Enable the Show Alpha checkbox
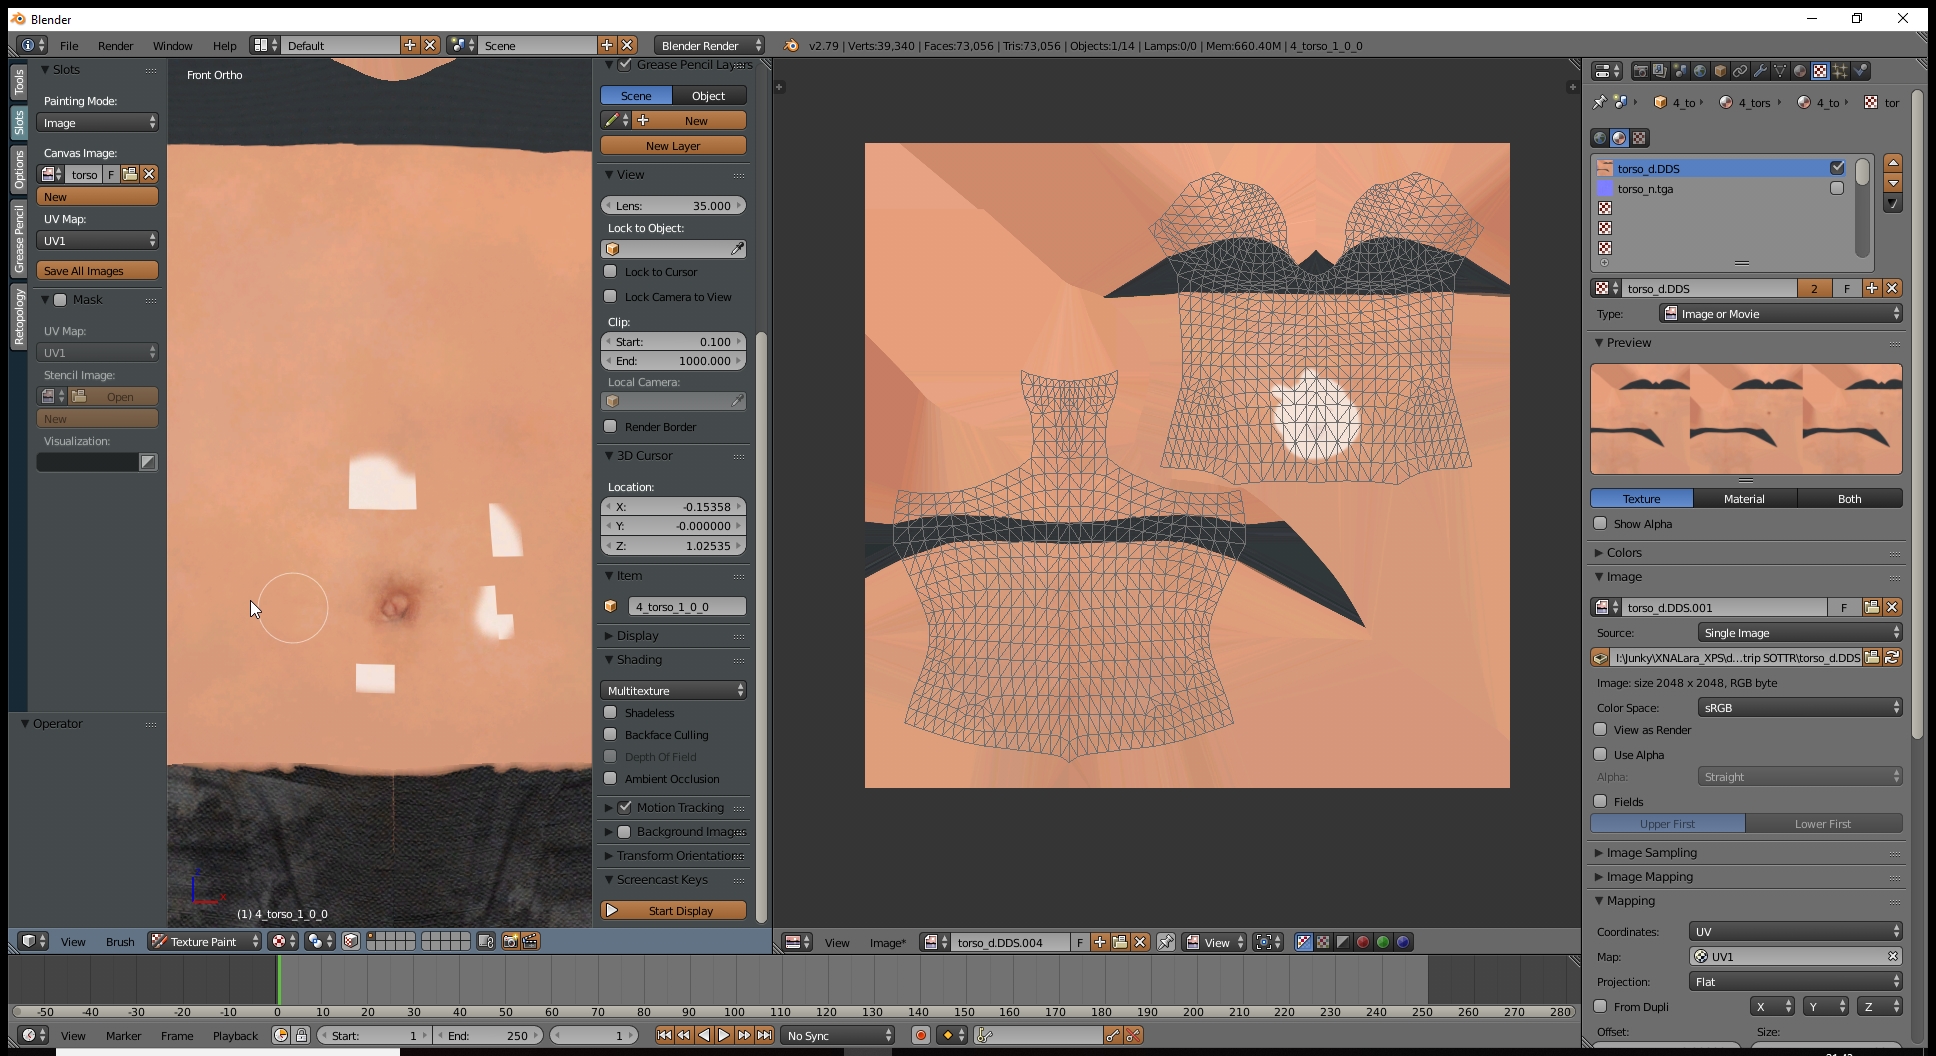 click(x=1600, y=523)
